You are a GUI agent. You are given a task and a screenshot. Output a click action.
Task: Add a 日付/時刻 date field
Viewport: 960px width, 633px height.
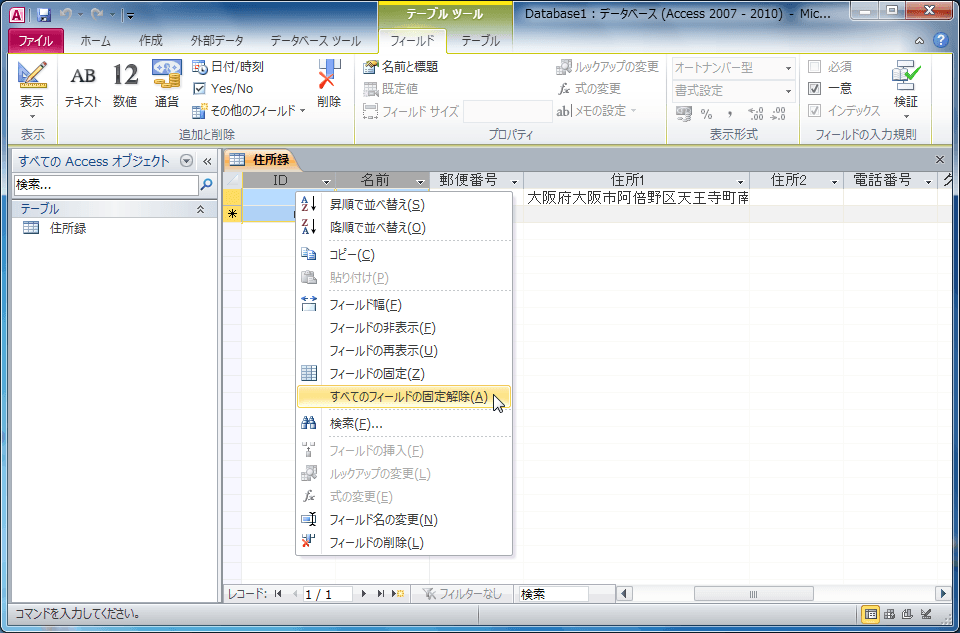point(228,67)
